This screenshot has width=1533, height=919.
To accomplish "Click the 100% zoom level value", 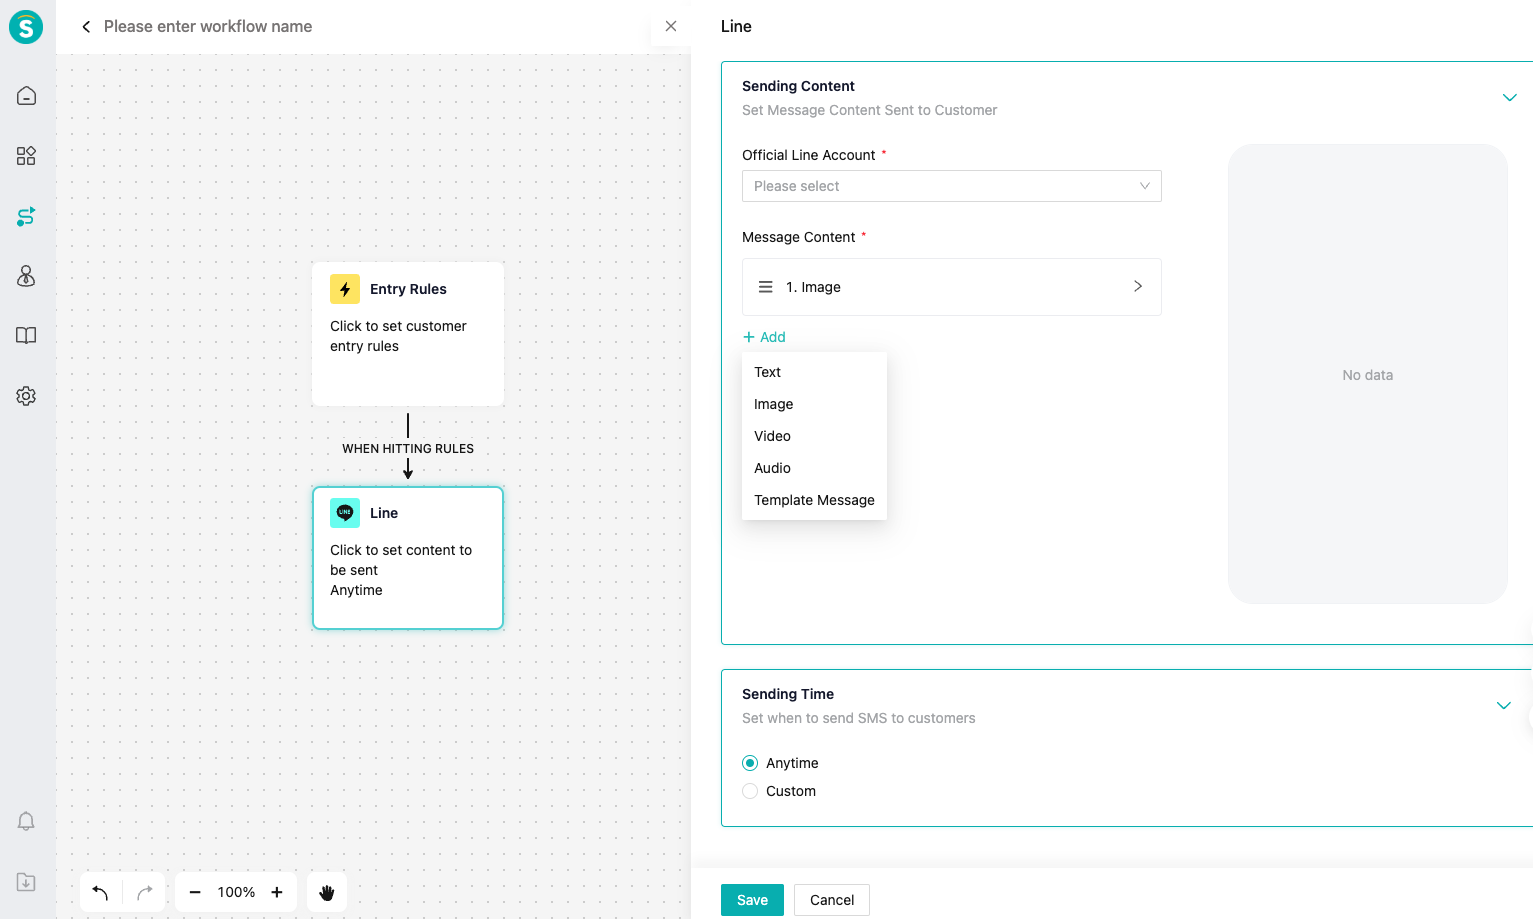I will click(x=236, y=892).
